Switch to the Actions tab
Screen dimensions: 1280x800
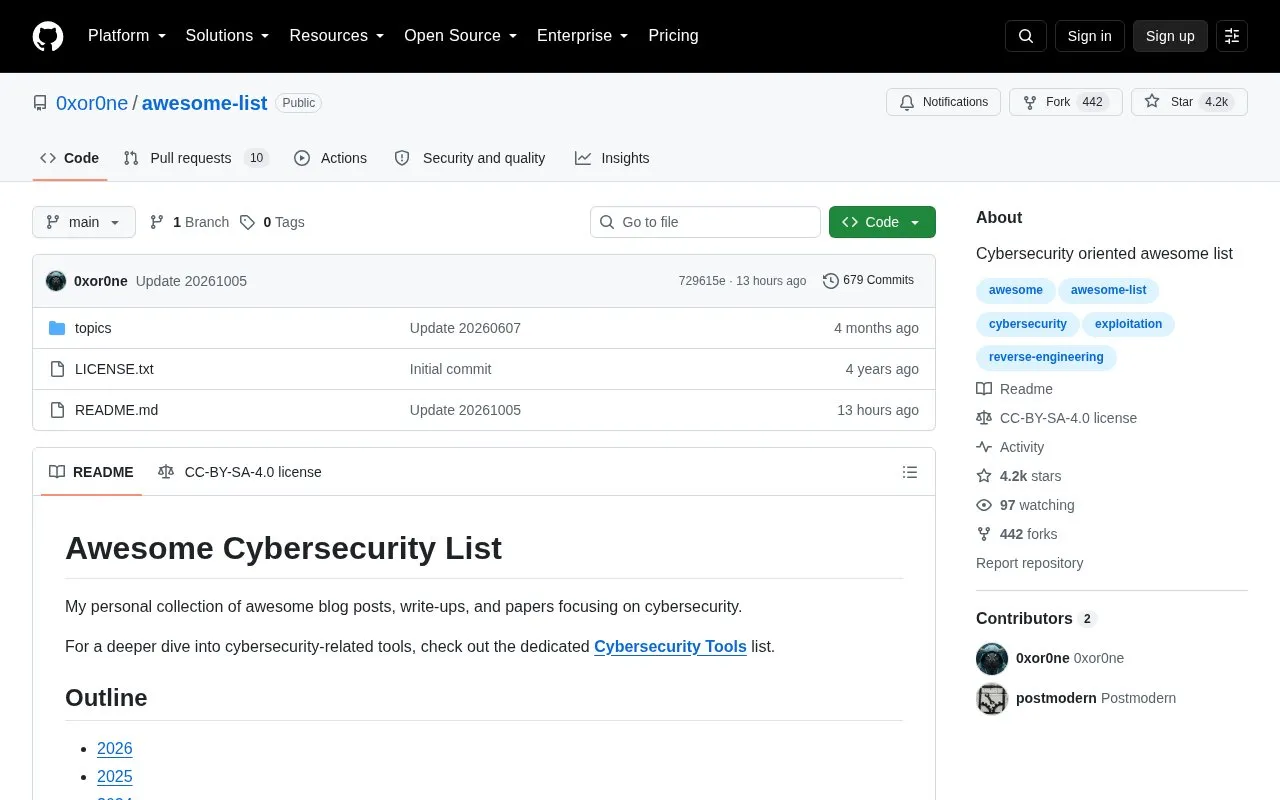331,158
